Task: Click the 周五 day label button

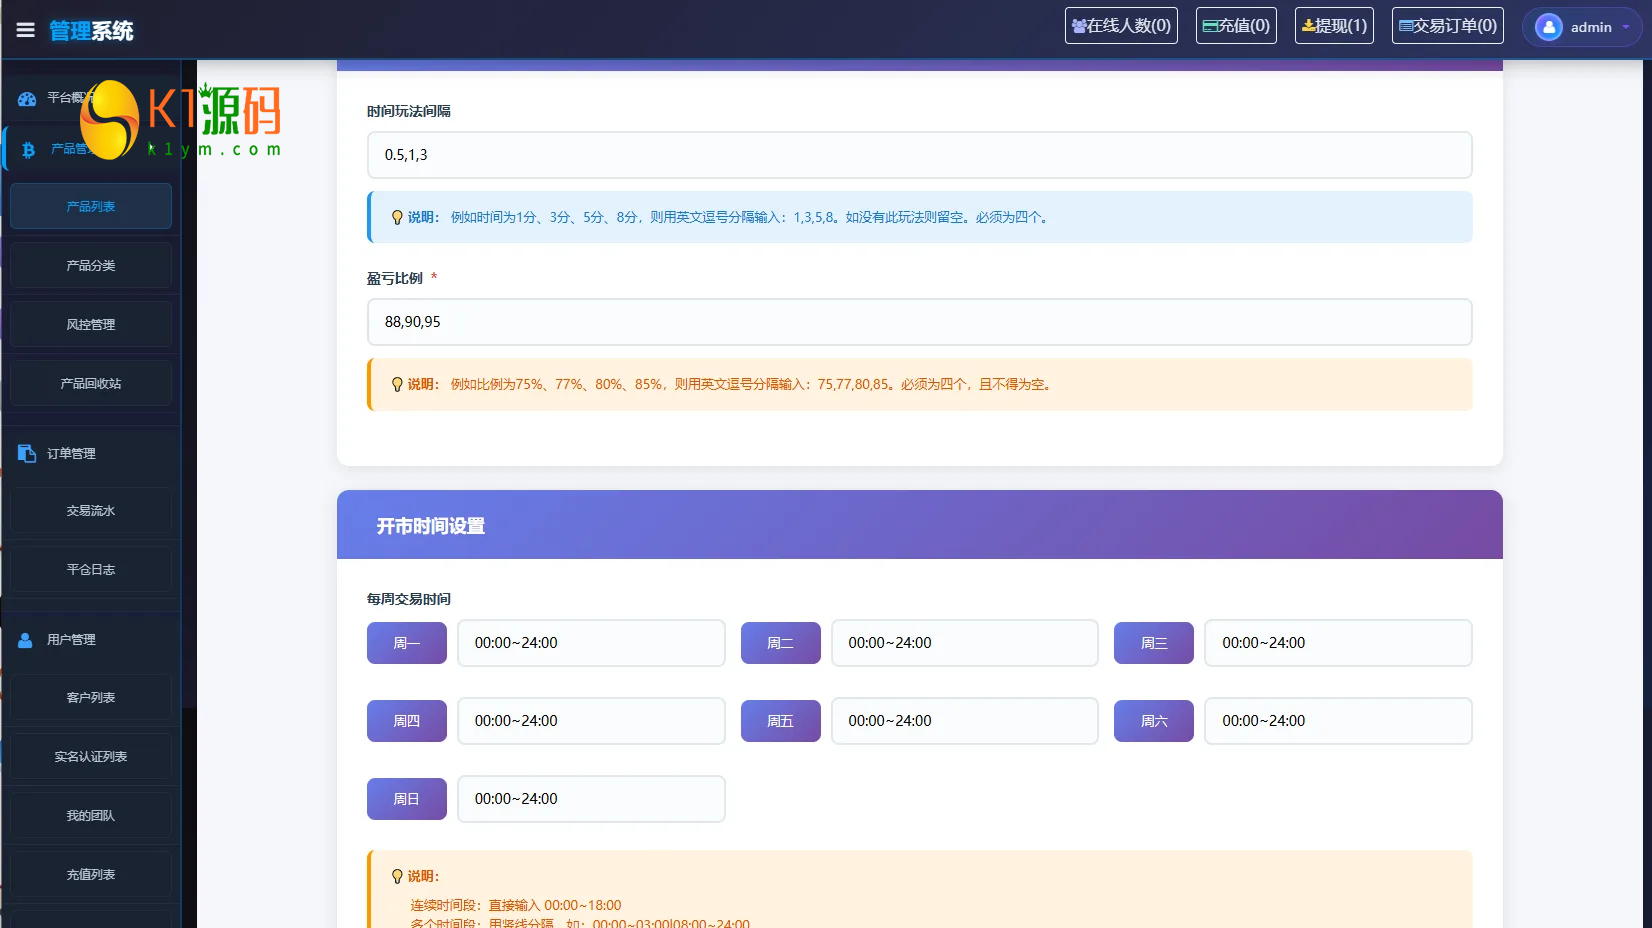Action: click(780, 721)
